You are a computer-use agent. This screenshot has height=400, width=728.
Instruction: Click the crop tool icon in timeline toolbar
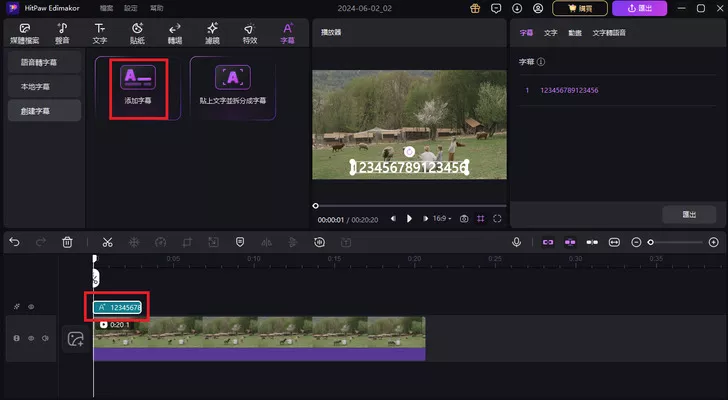tap(187, 242)
